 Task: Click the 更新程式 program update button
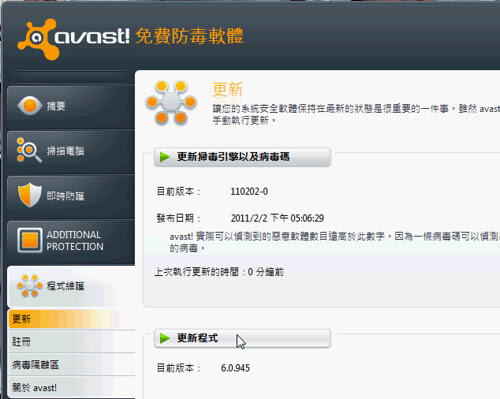tap(242, 338)
